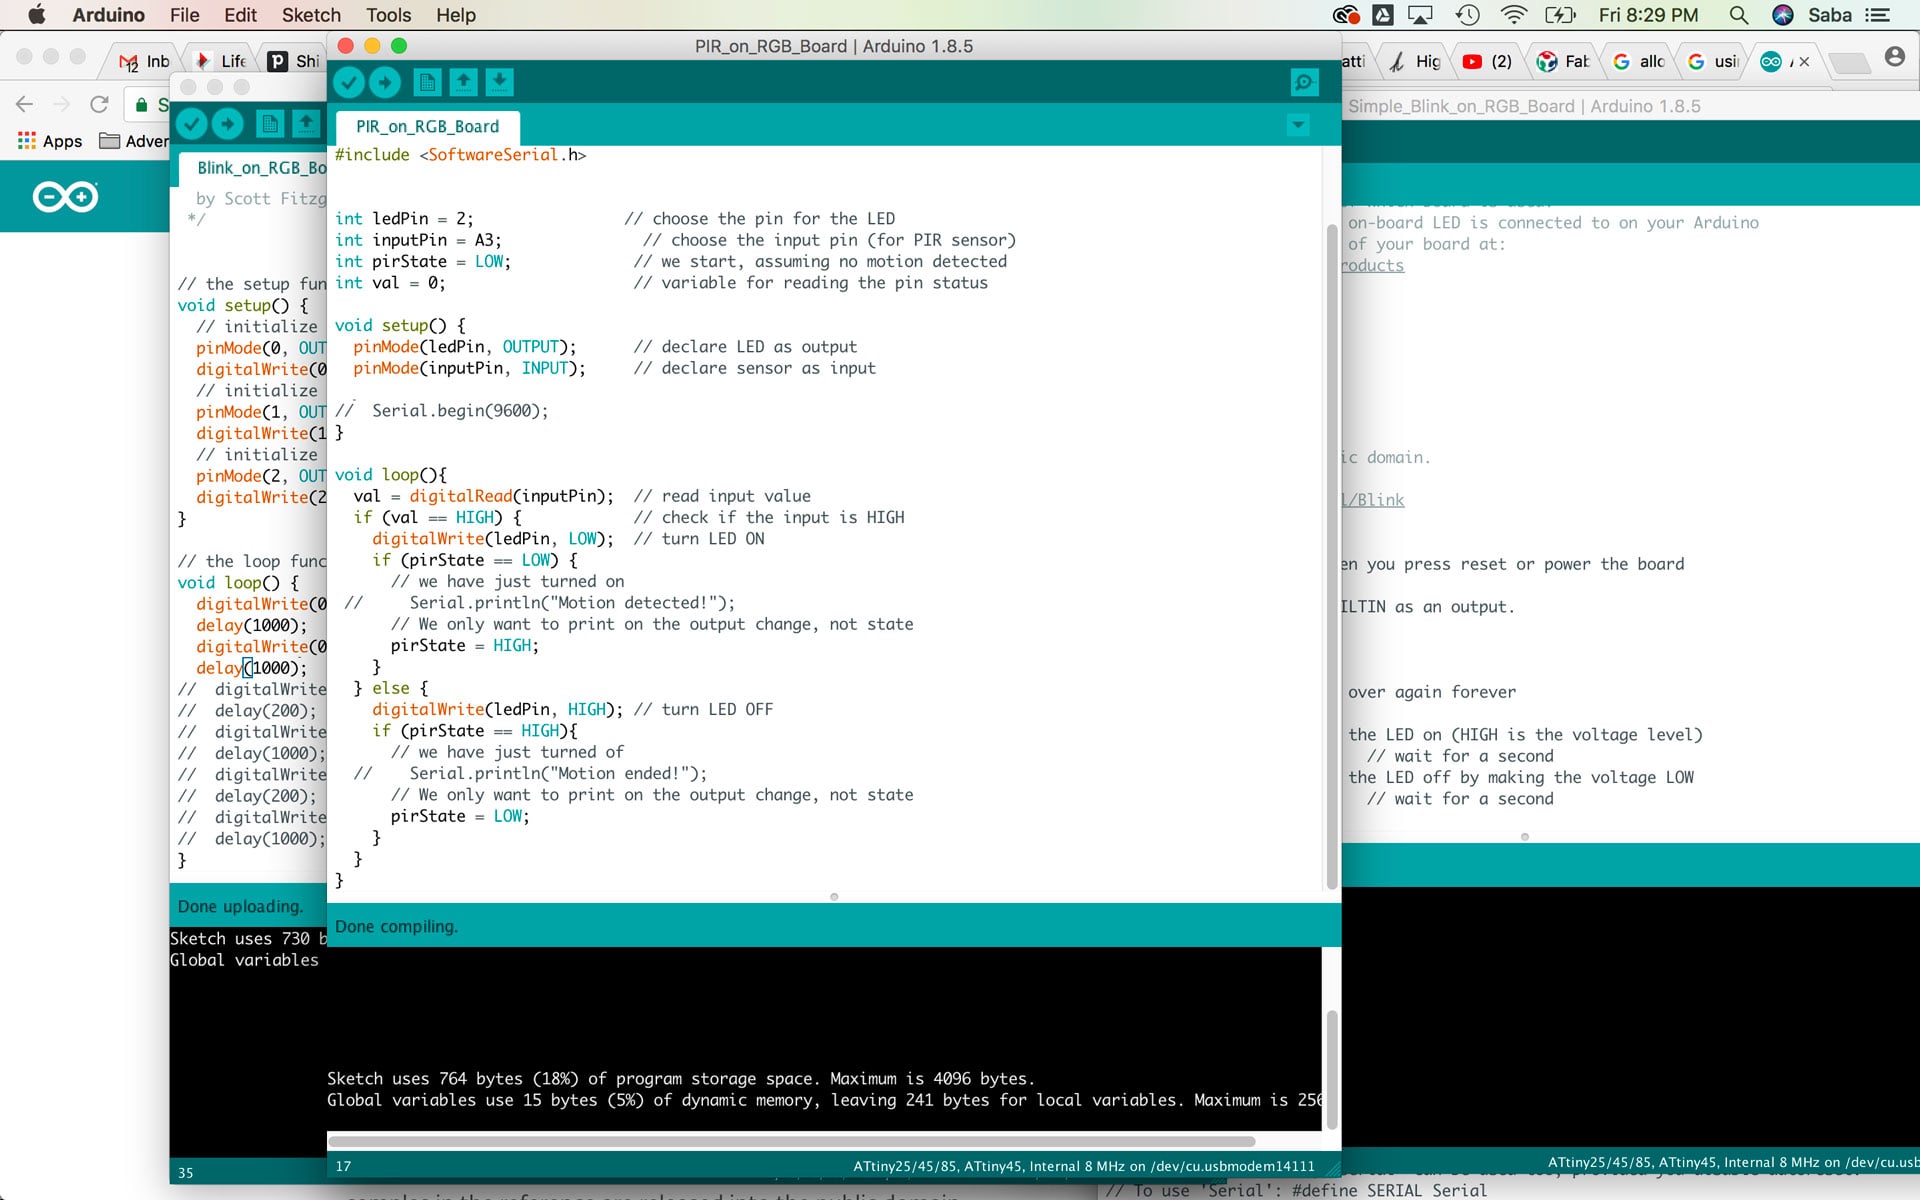Screen dimensions: 1920x1200
Task: Open Time Machine menu bar icon
Action: (x=1468, y=15)
